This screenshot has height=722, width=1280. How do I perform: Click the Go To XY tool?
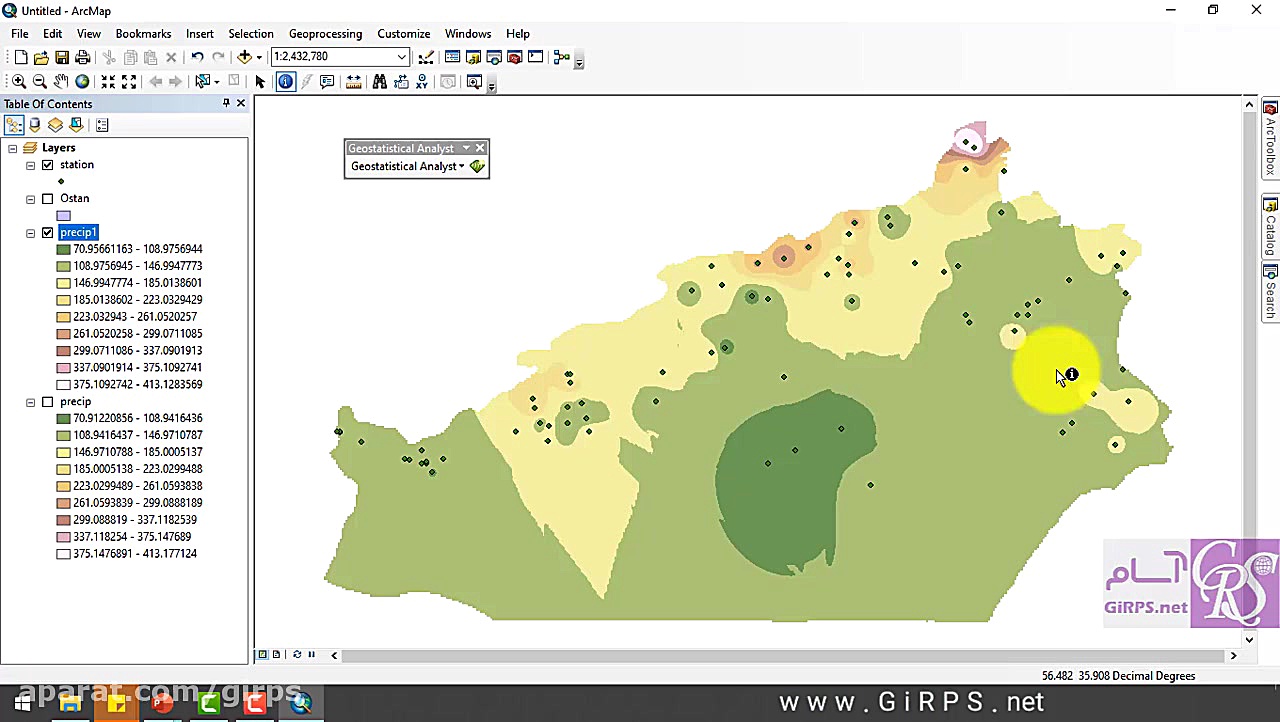click(x=422, y=82)
